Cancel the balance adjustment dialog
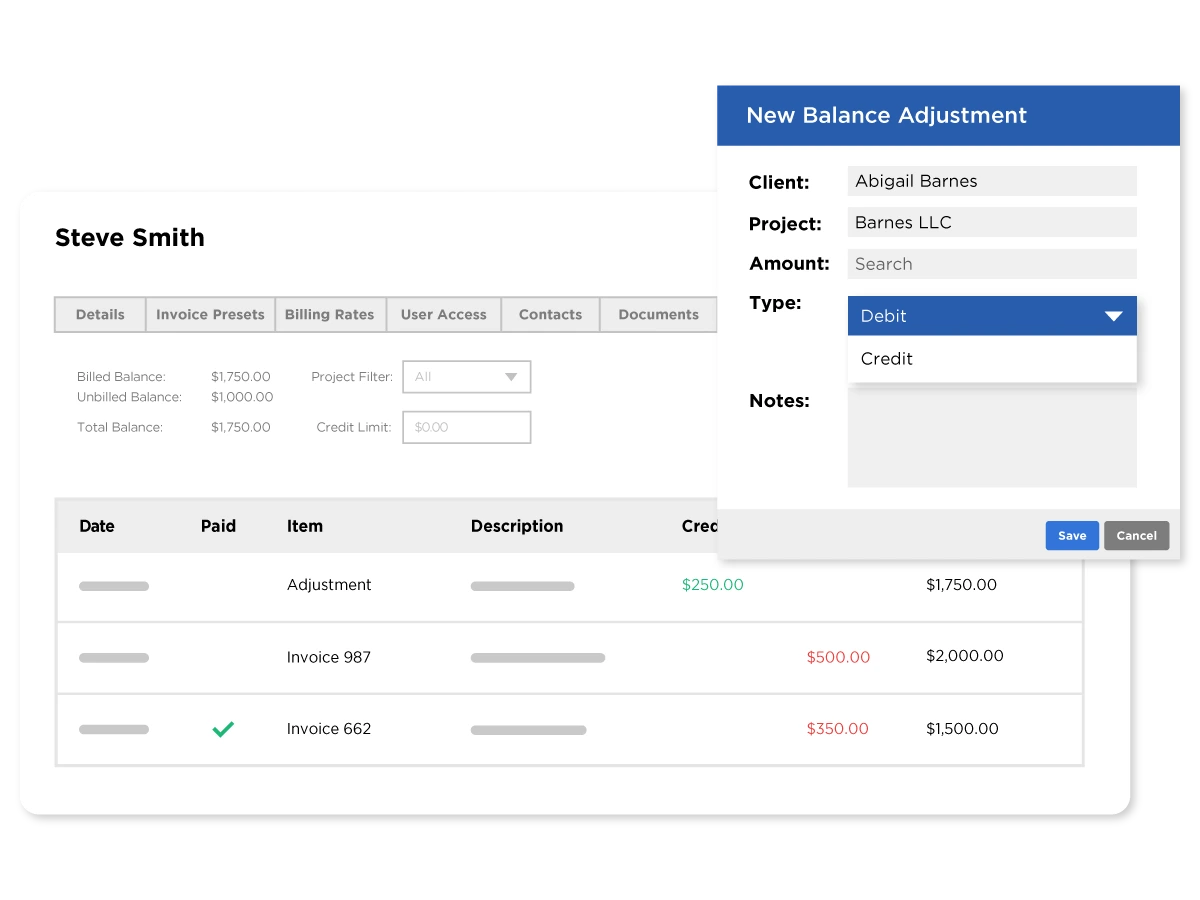1200x900 pixels. tap(1136, 536)
